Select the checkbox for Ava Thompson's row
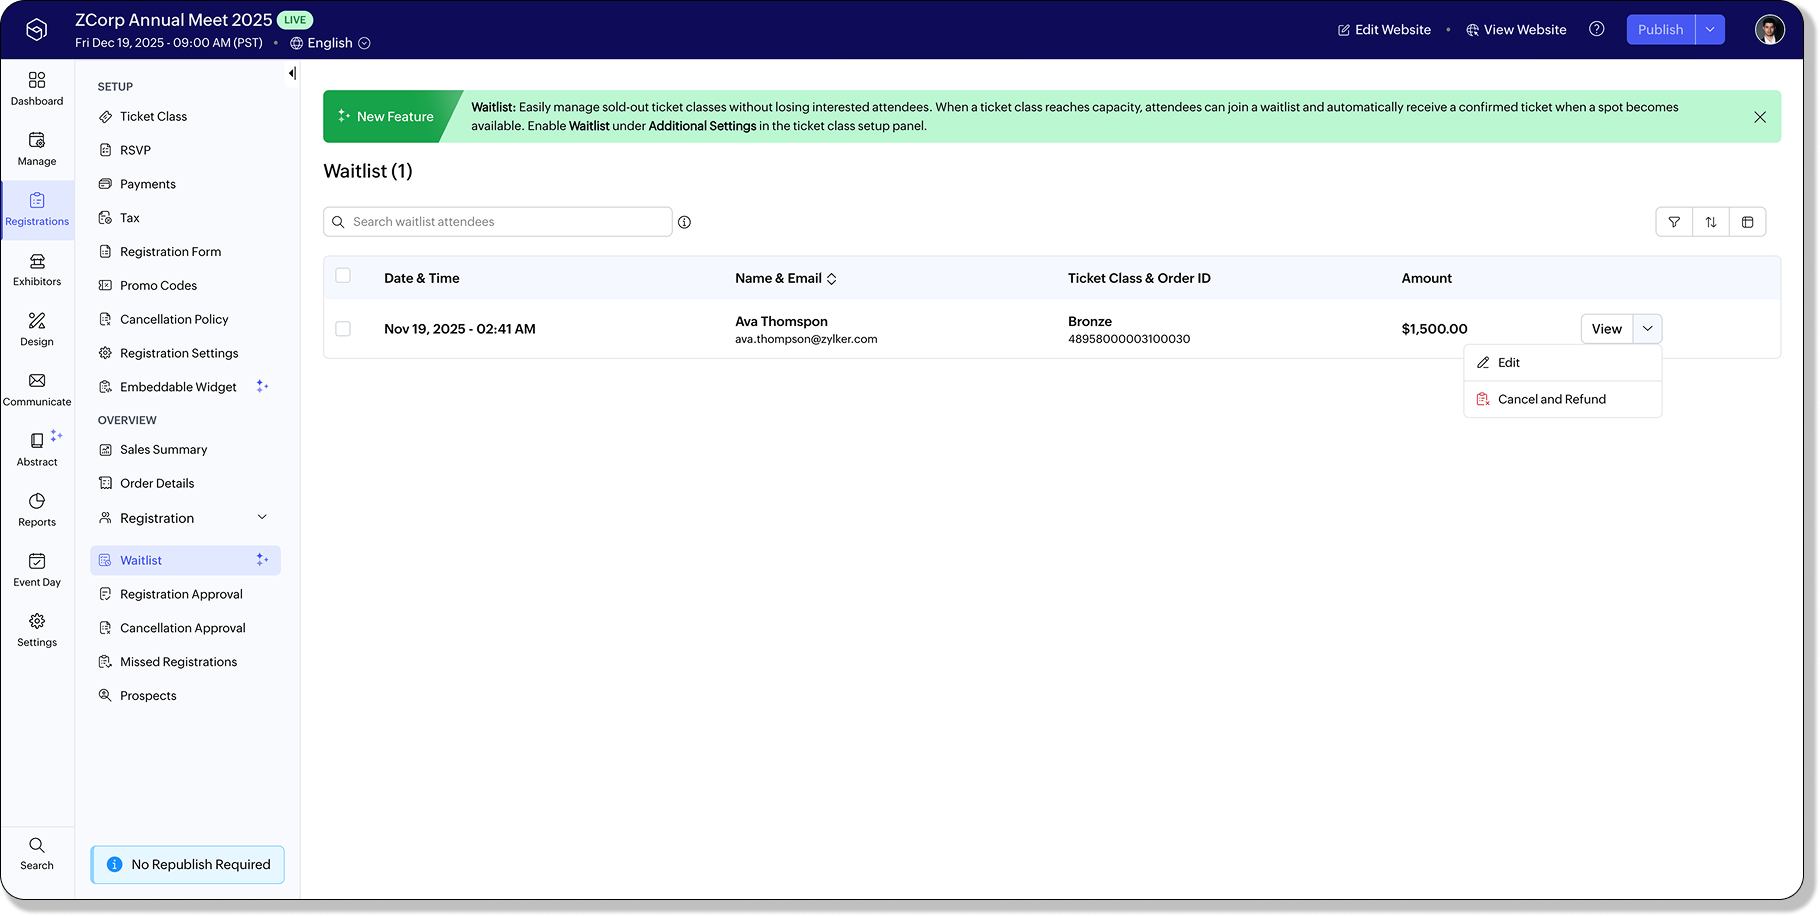Viewport: 1820px width, 916px height. pyautogui.click(x=343, y=329)
